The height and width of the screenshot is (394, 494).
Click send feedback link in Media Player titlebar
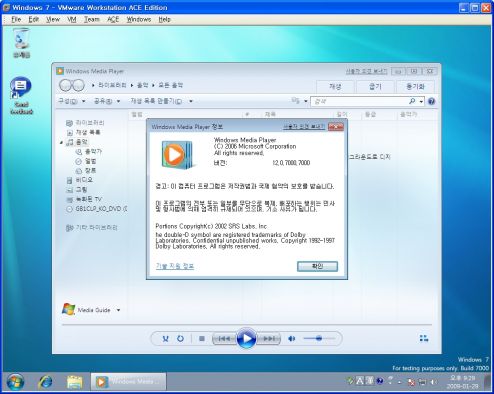point(366,71)
